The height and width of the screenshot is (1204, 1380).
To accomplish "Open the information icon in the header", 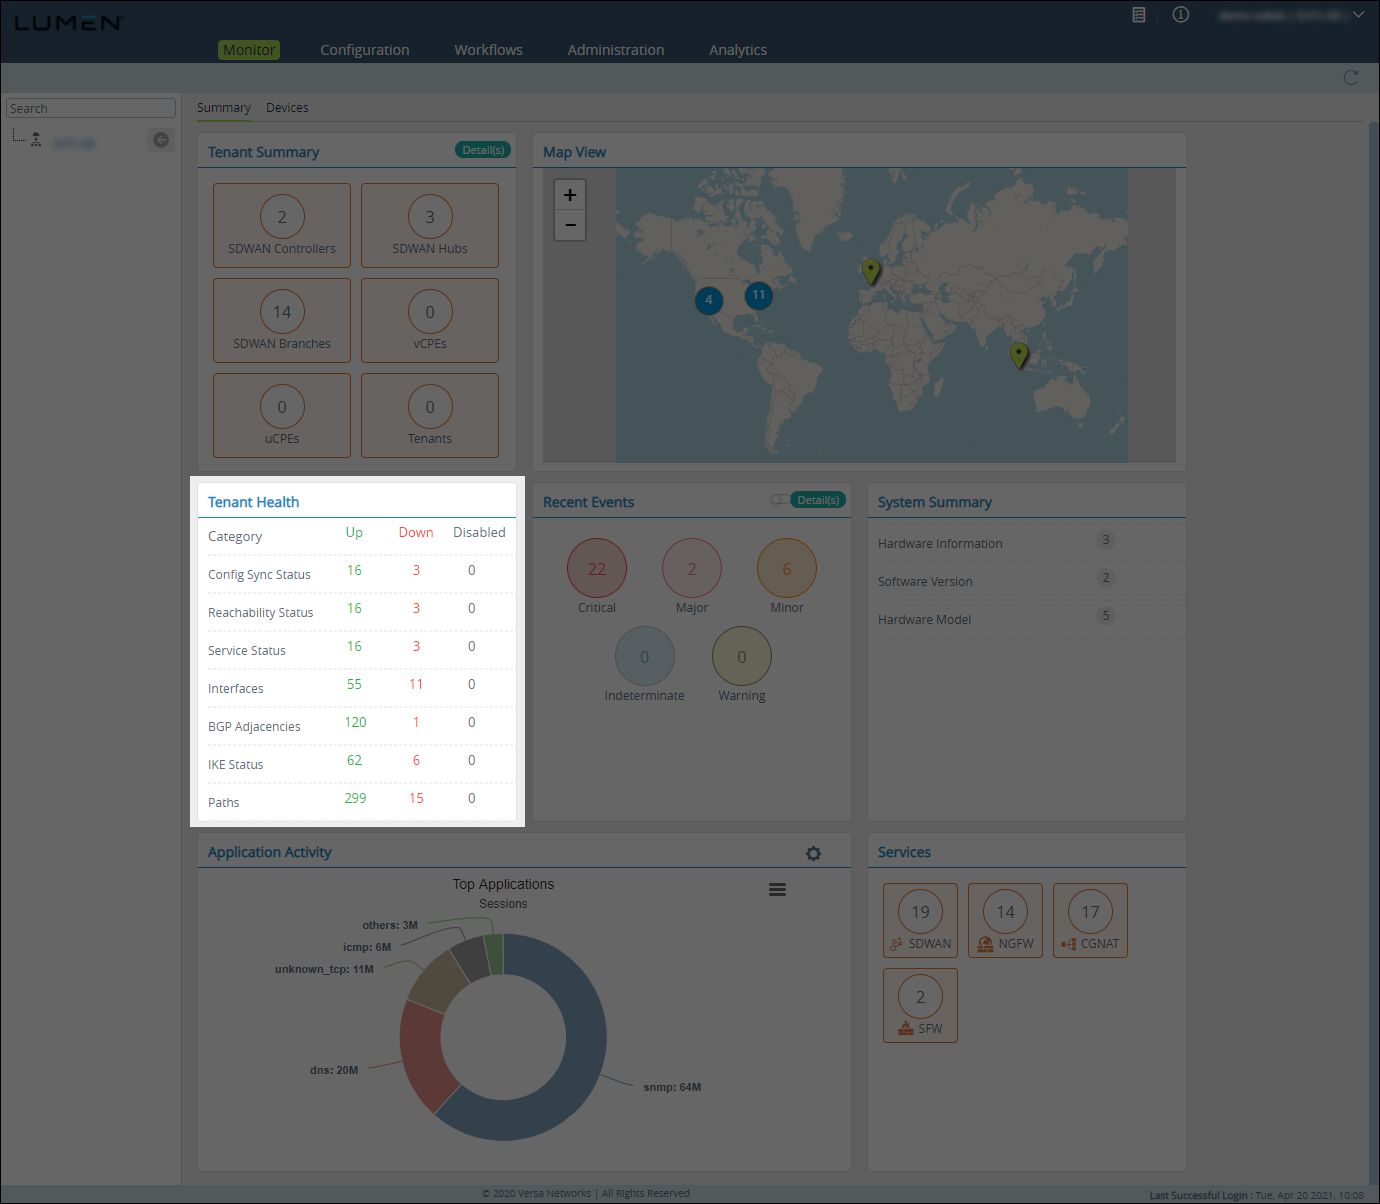I will click(1181, 15).
